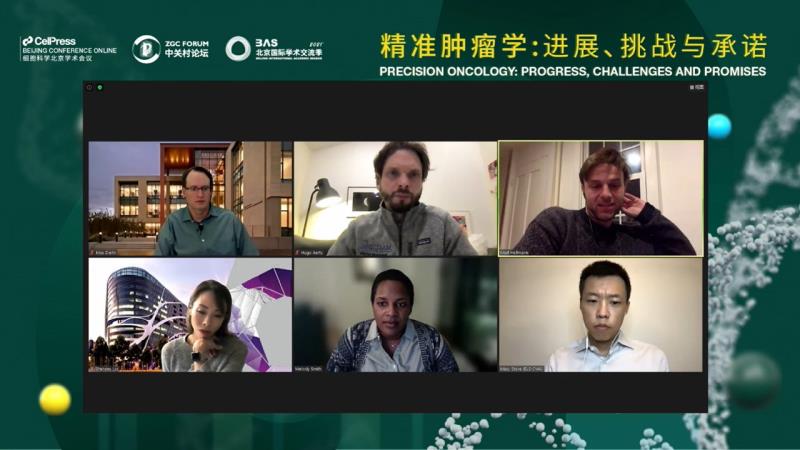Click the Melody Smith name label

[309, 368]
